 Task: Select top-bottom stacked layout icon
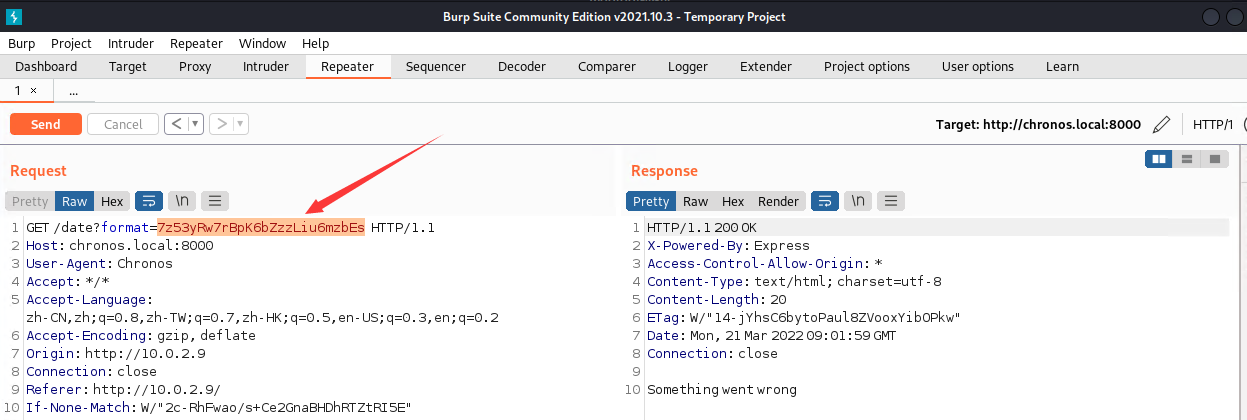(1186, 158)
